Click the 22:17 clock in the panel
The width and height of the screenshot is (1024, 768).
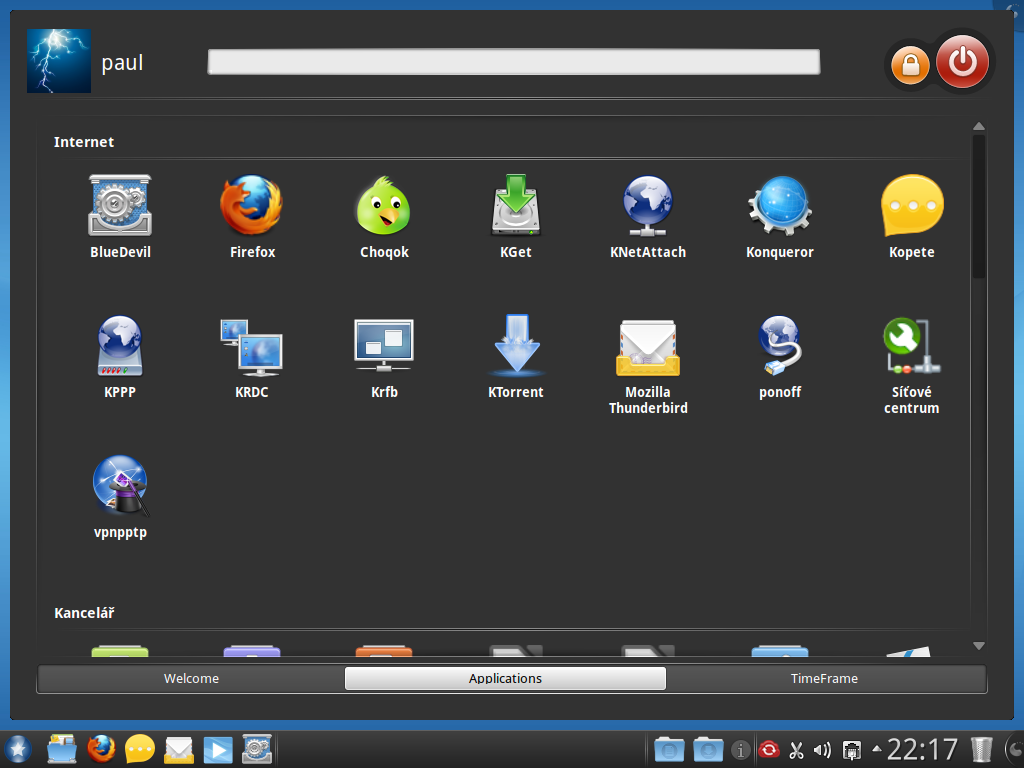point(922,749)
